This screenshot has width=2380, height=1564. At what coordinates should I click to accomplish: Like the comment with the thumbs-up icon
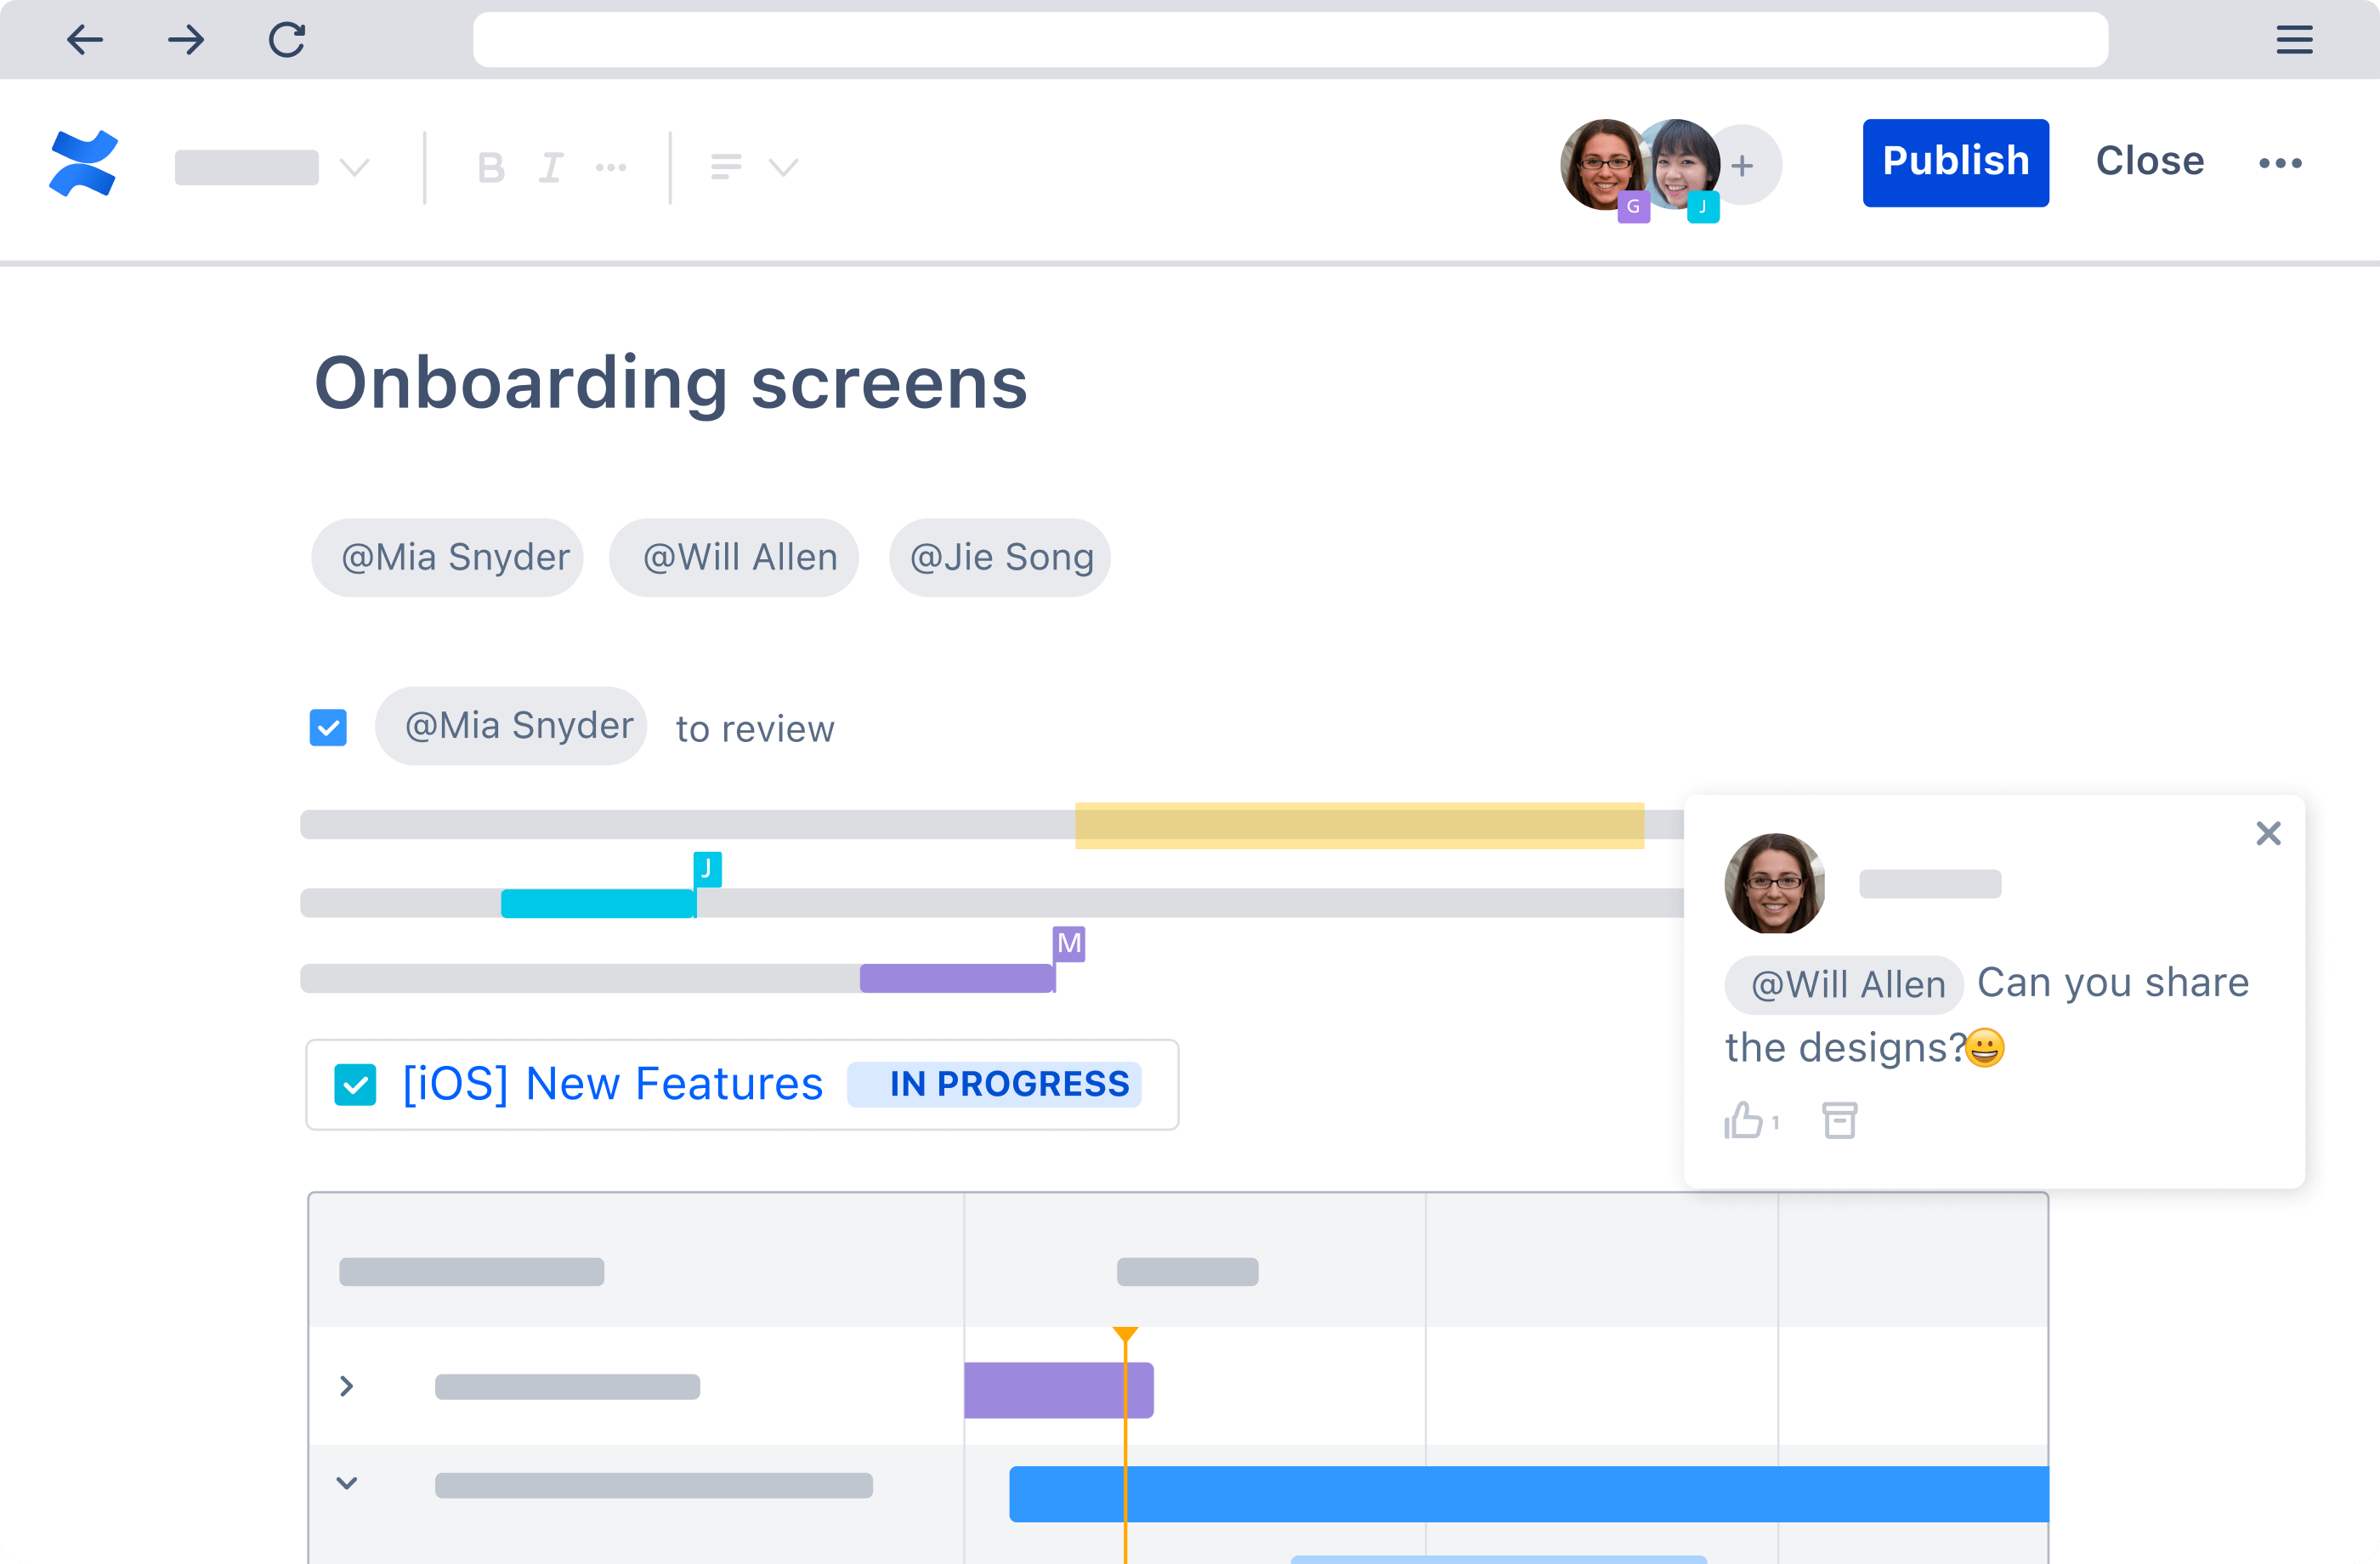1744,1120
